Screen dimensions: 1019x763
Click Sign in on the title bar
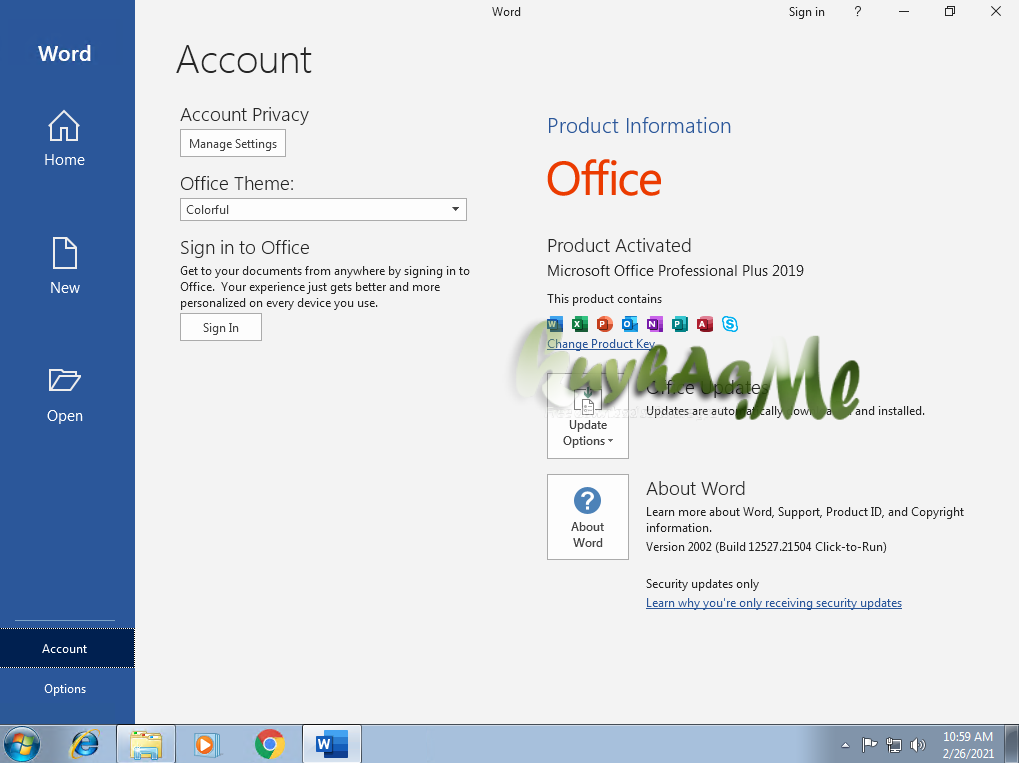[x=806, y=12]
